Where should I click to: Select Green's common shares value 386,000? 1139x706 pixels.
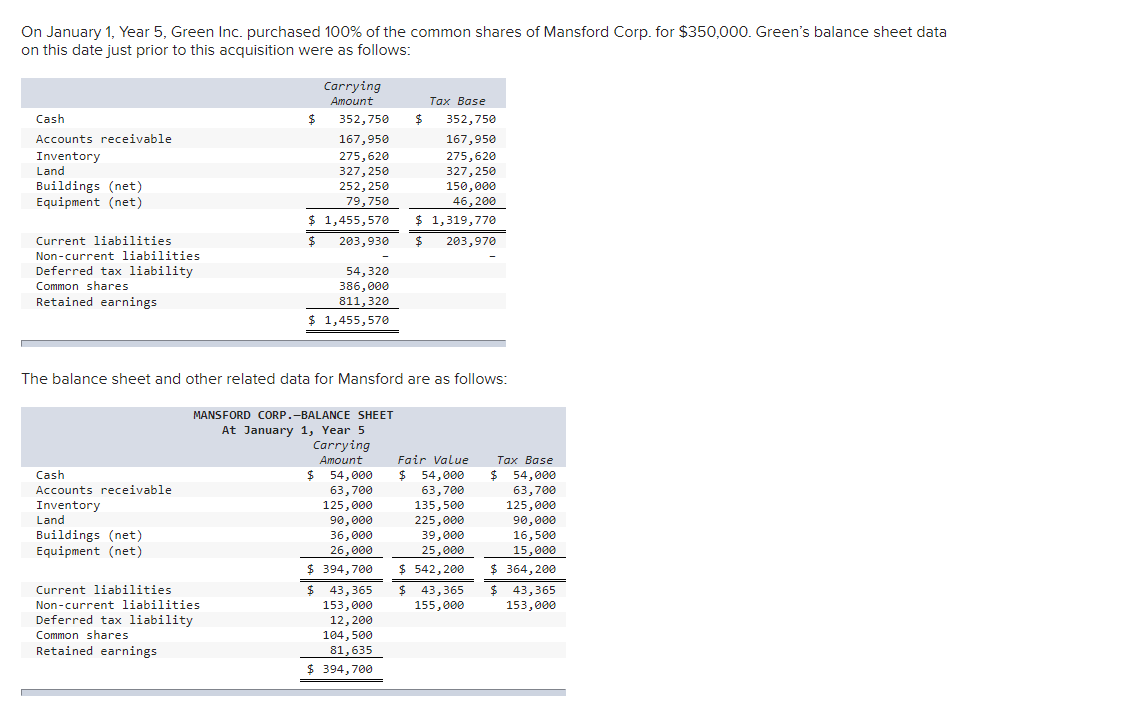click(363, 286)
